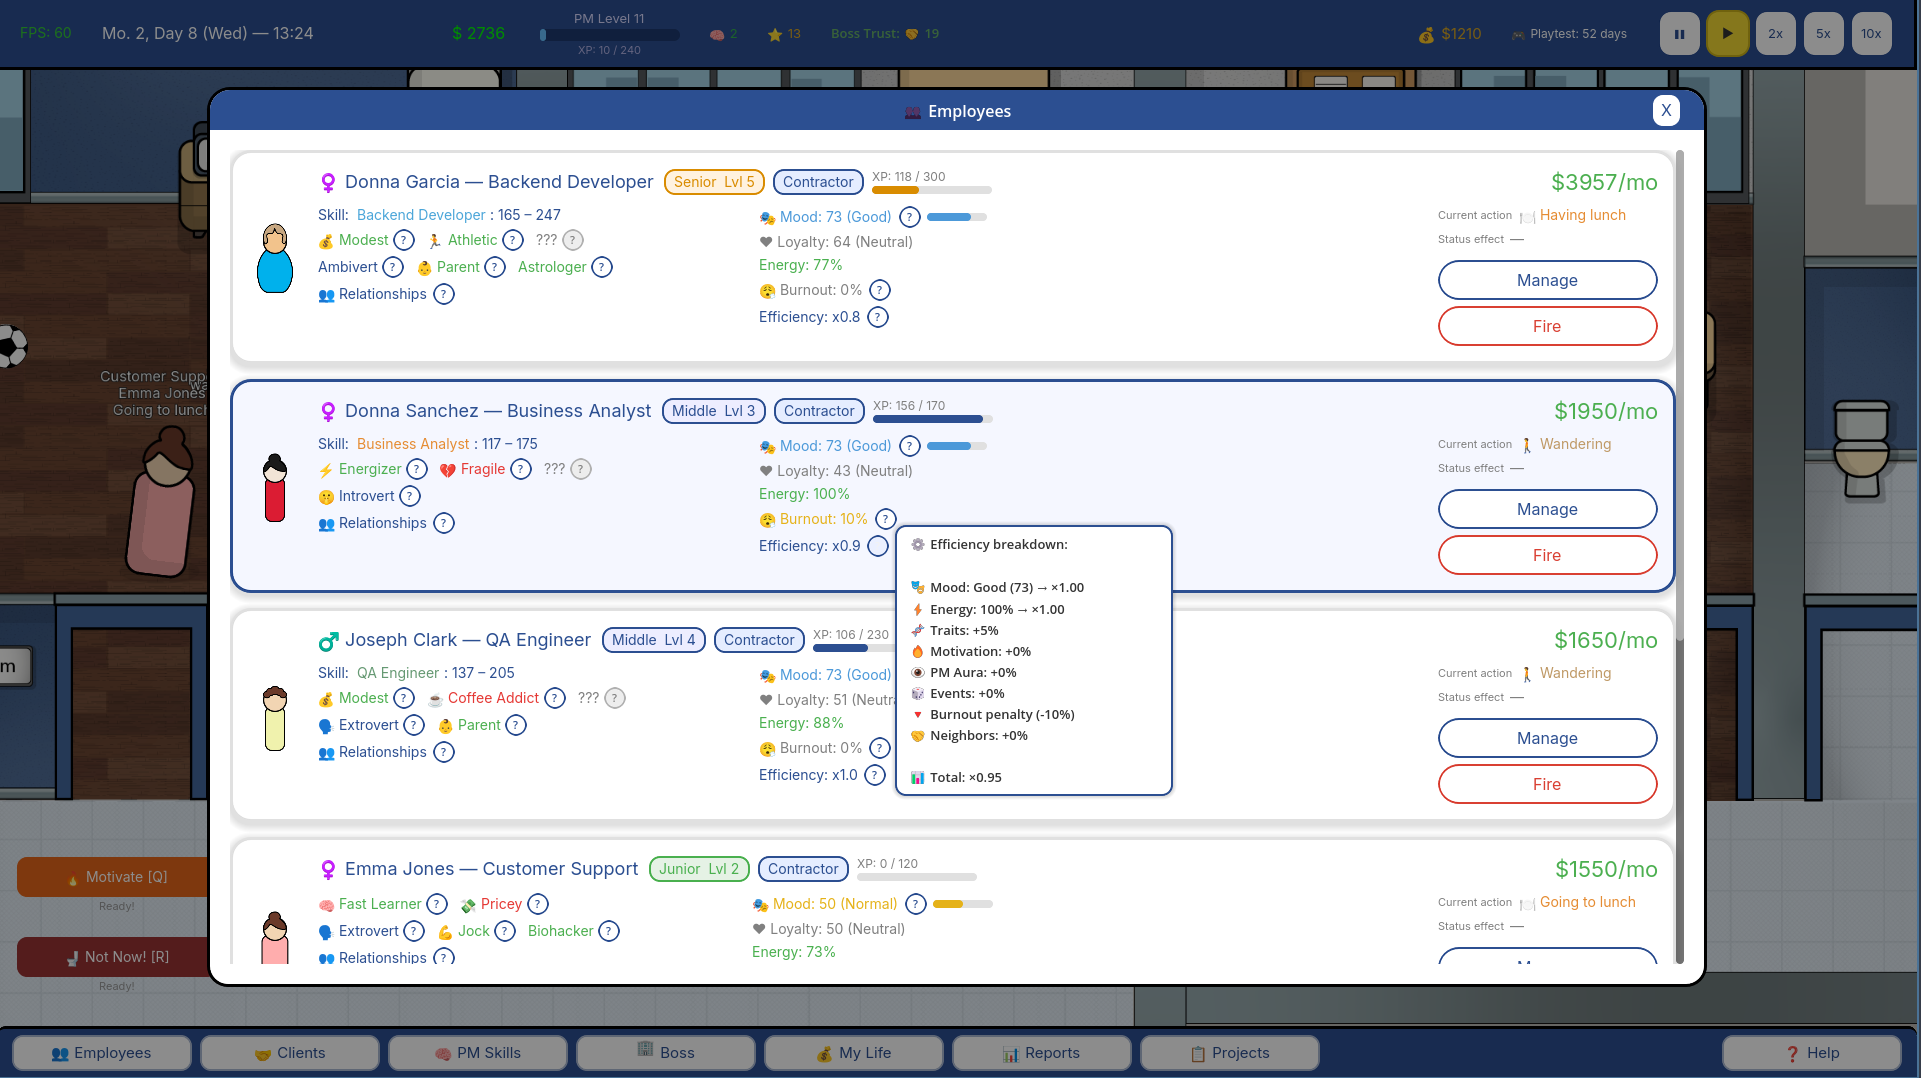Open Donna Sanchez's Burnout help icon
The width and height of the screenshot is (1921, 1078).
886,519
